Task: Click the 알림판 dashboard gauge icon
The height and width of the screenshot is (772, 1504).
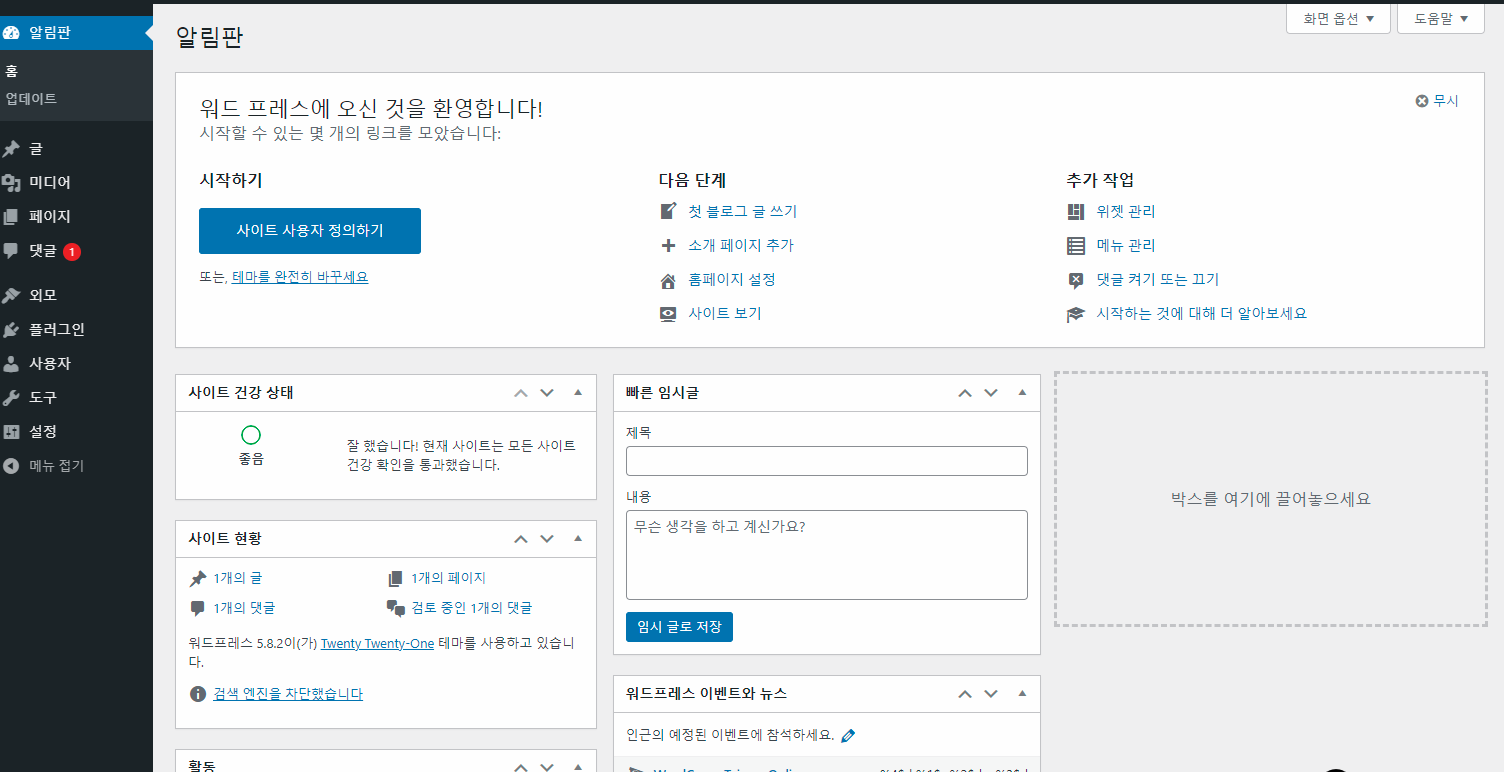Action: [x=11, y=33]
